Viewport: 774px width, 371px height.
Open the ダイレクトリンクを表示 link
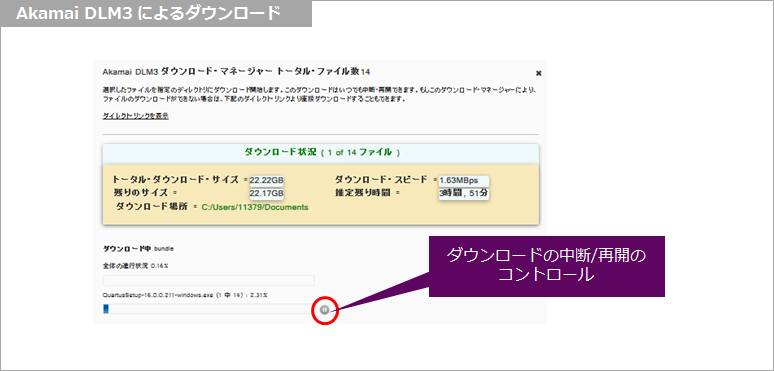tap(136, 116)
